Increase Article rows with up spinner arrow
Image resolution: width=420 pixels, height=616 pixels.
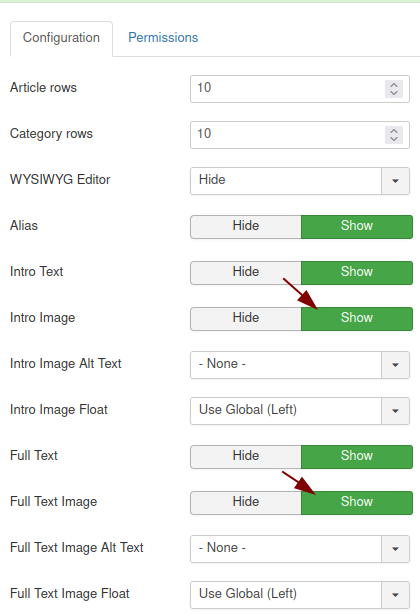coord(394,84)
